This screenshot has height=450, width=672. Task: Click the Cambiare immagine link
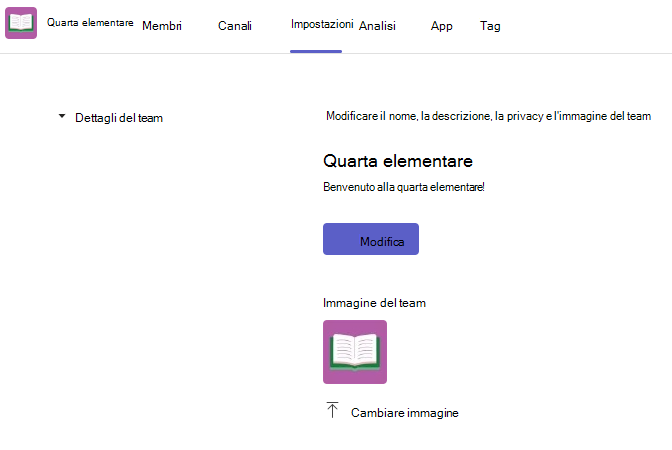(x=405, y=413)
